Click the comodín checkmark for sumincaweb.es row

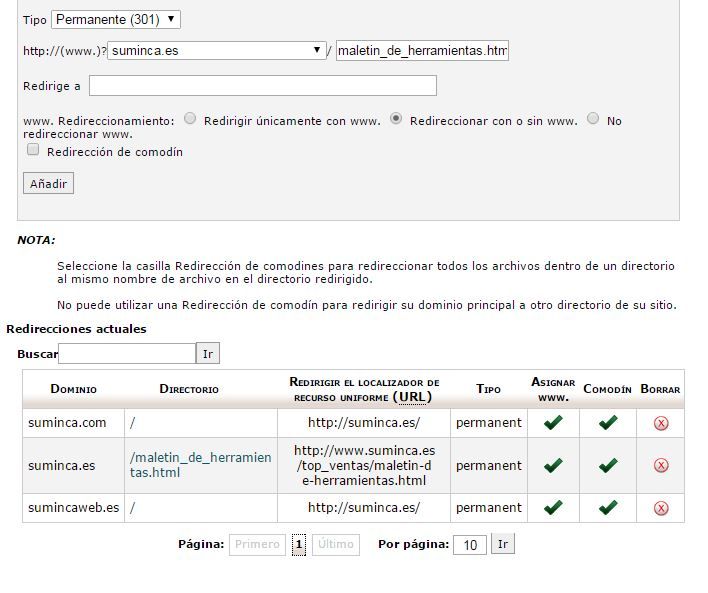point(608,507)
